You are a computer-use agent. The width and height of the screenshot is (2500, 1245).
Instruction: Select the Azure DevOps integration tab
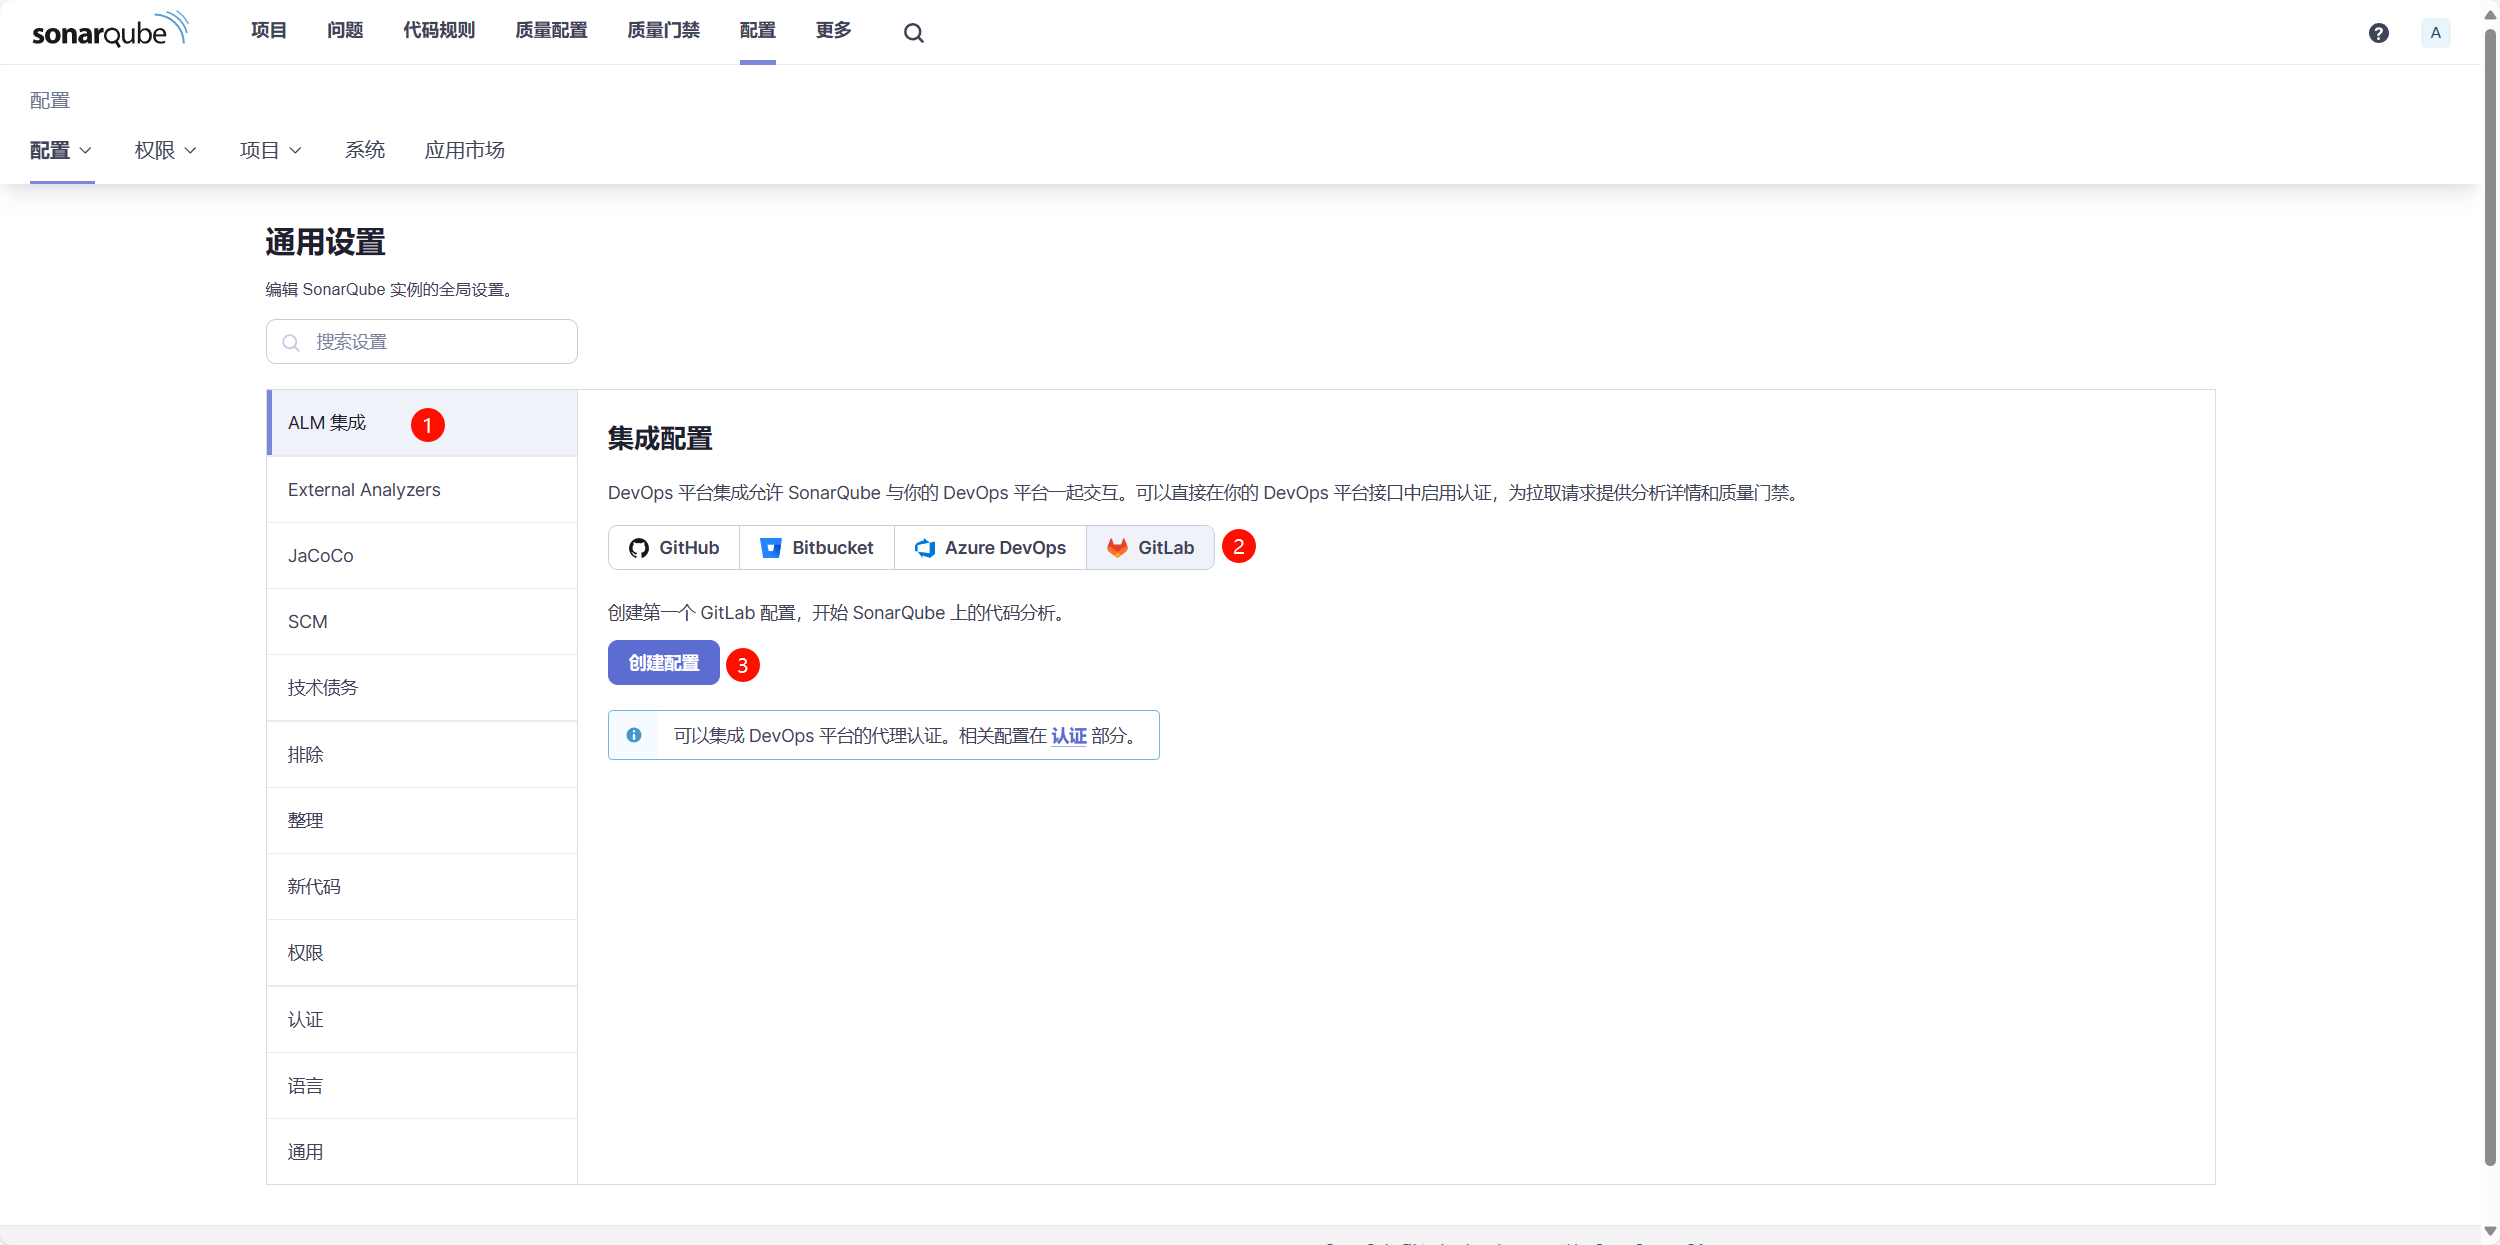tap(990, 548)
